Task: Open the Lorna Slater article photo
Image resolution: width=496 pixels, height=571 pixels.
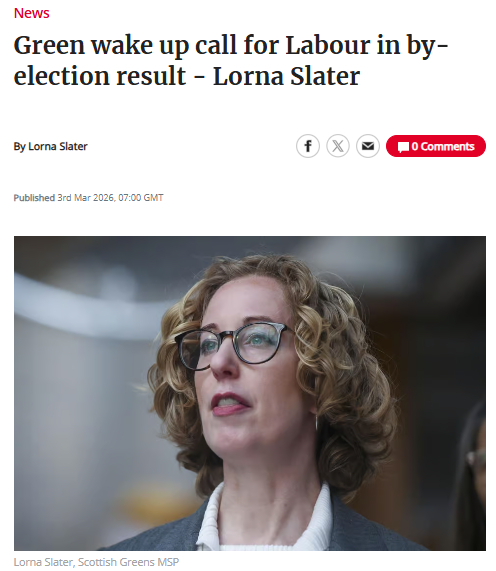Action: point(250,393)
